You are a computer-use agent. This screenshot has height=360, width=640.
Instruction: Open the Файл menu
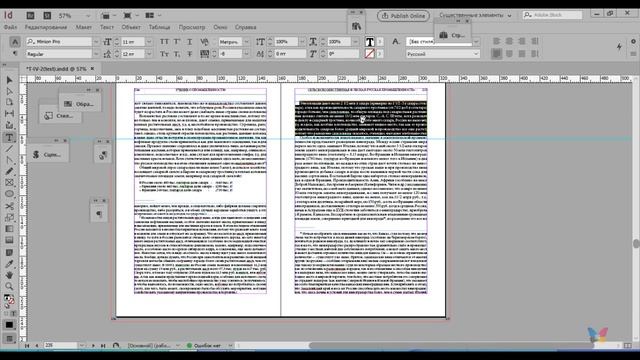11,27
